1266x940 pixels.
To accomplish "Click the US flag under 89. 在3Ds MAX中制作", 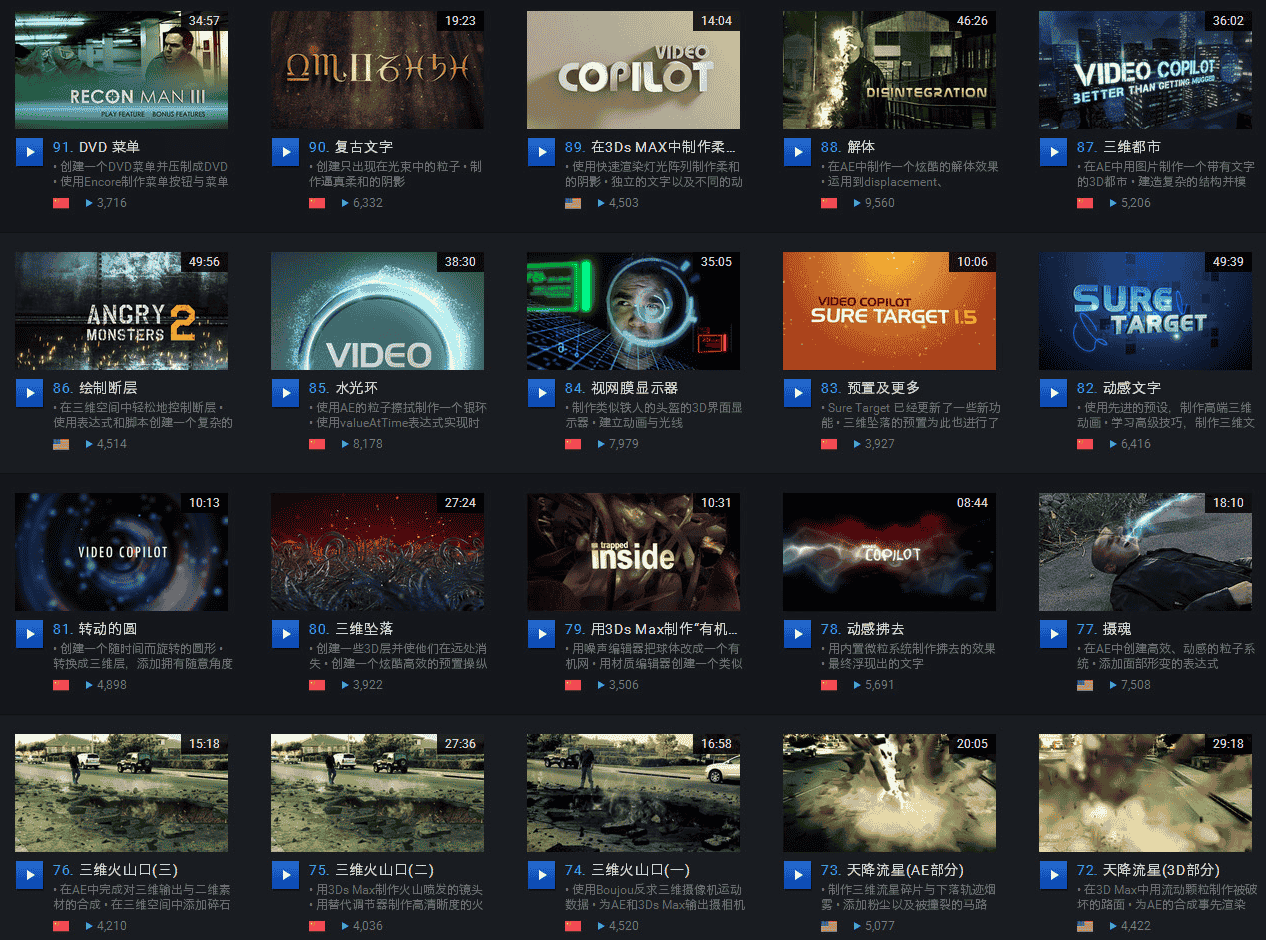I will (x=573, y=203).
